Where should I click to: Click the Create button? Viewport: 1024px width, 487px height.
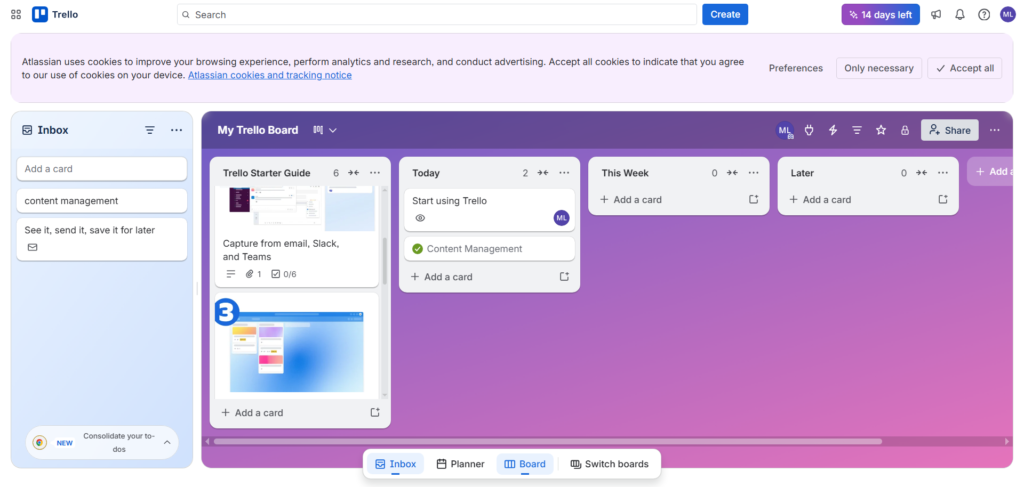(x=725, y=14)
